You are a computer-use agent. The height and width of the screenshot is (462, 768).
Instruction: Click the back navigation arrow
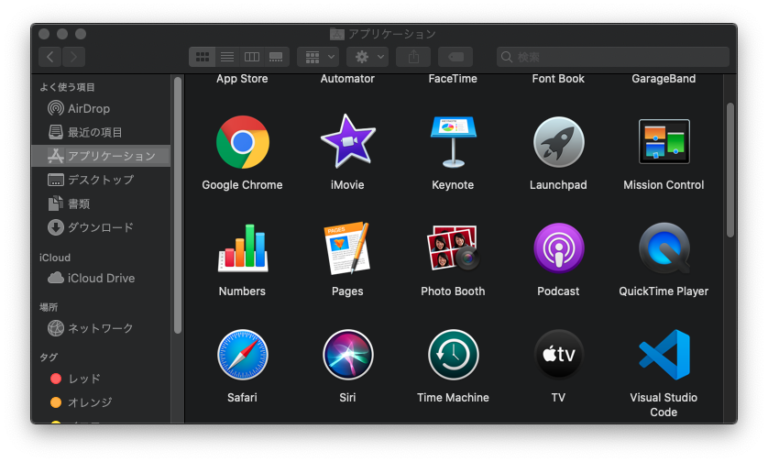[50, 57]
